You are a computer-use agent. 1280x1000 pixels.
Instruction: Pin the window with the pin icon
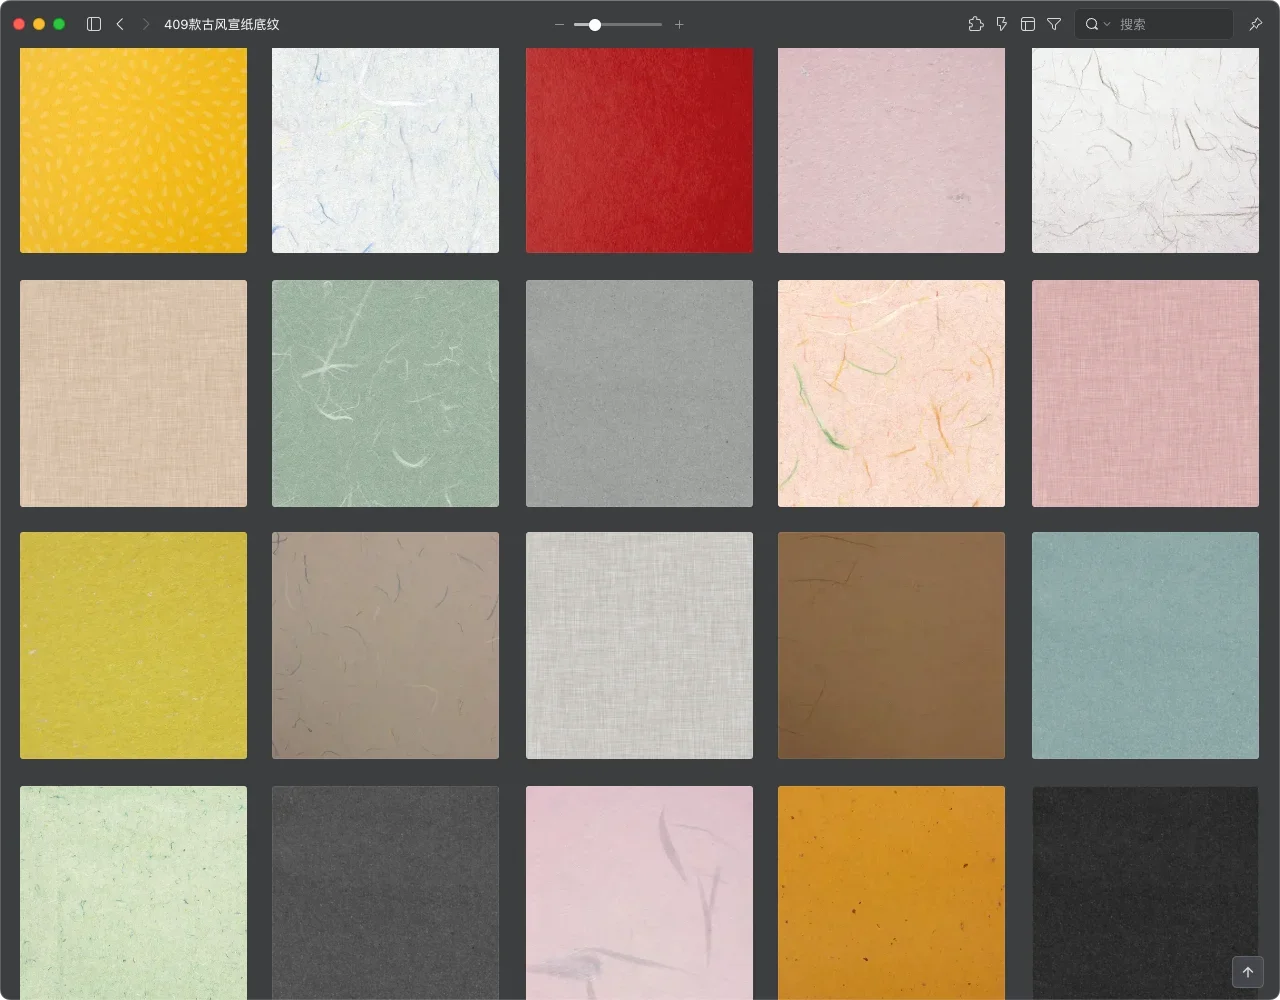click(x=1256, y=24)
